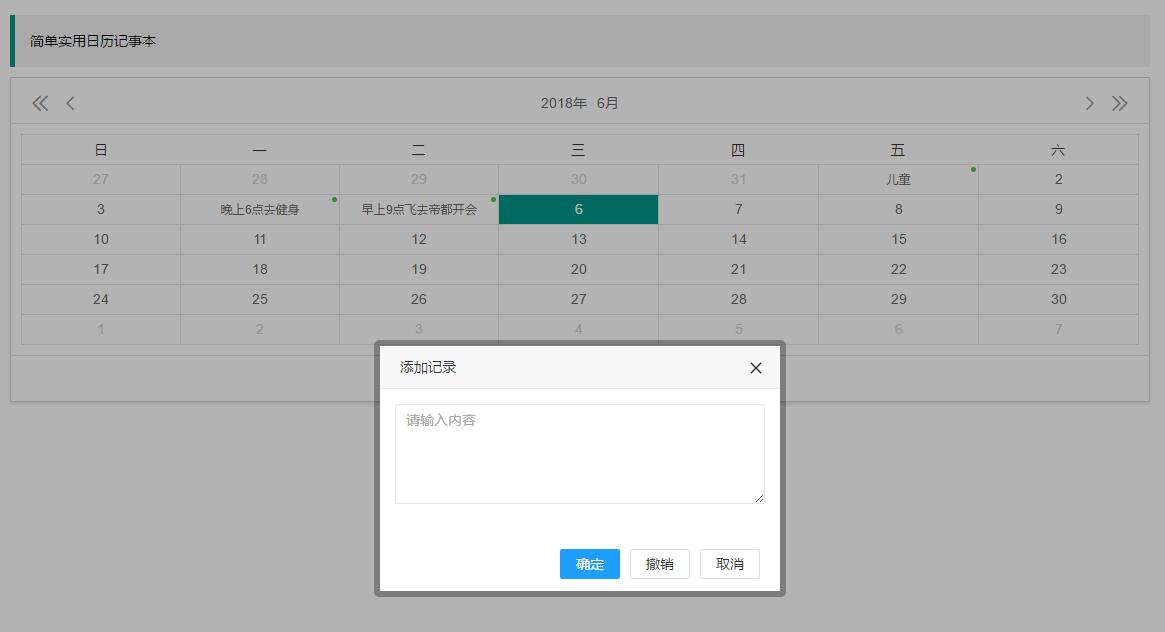Screen dimensions: 1165x632
Task: Jump to next year with double-right arrow
Action: [x=1120, y=103]
